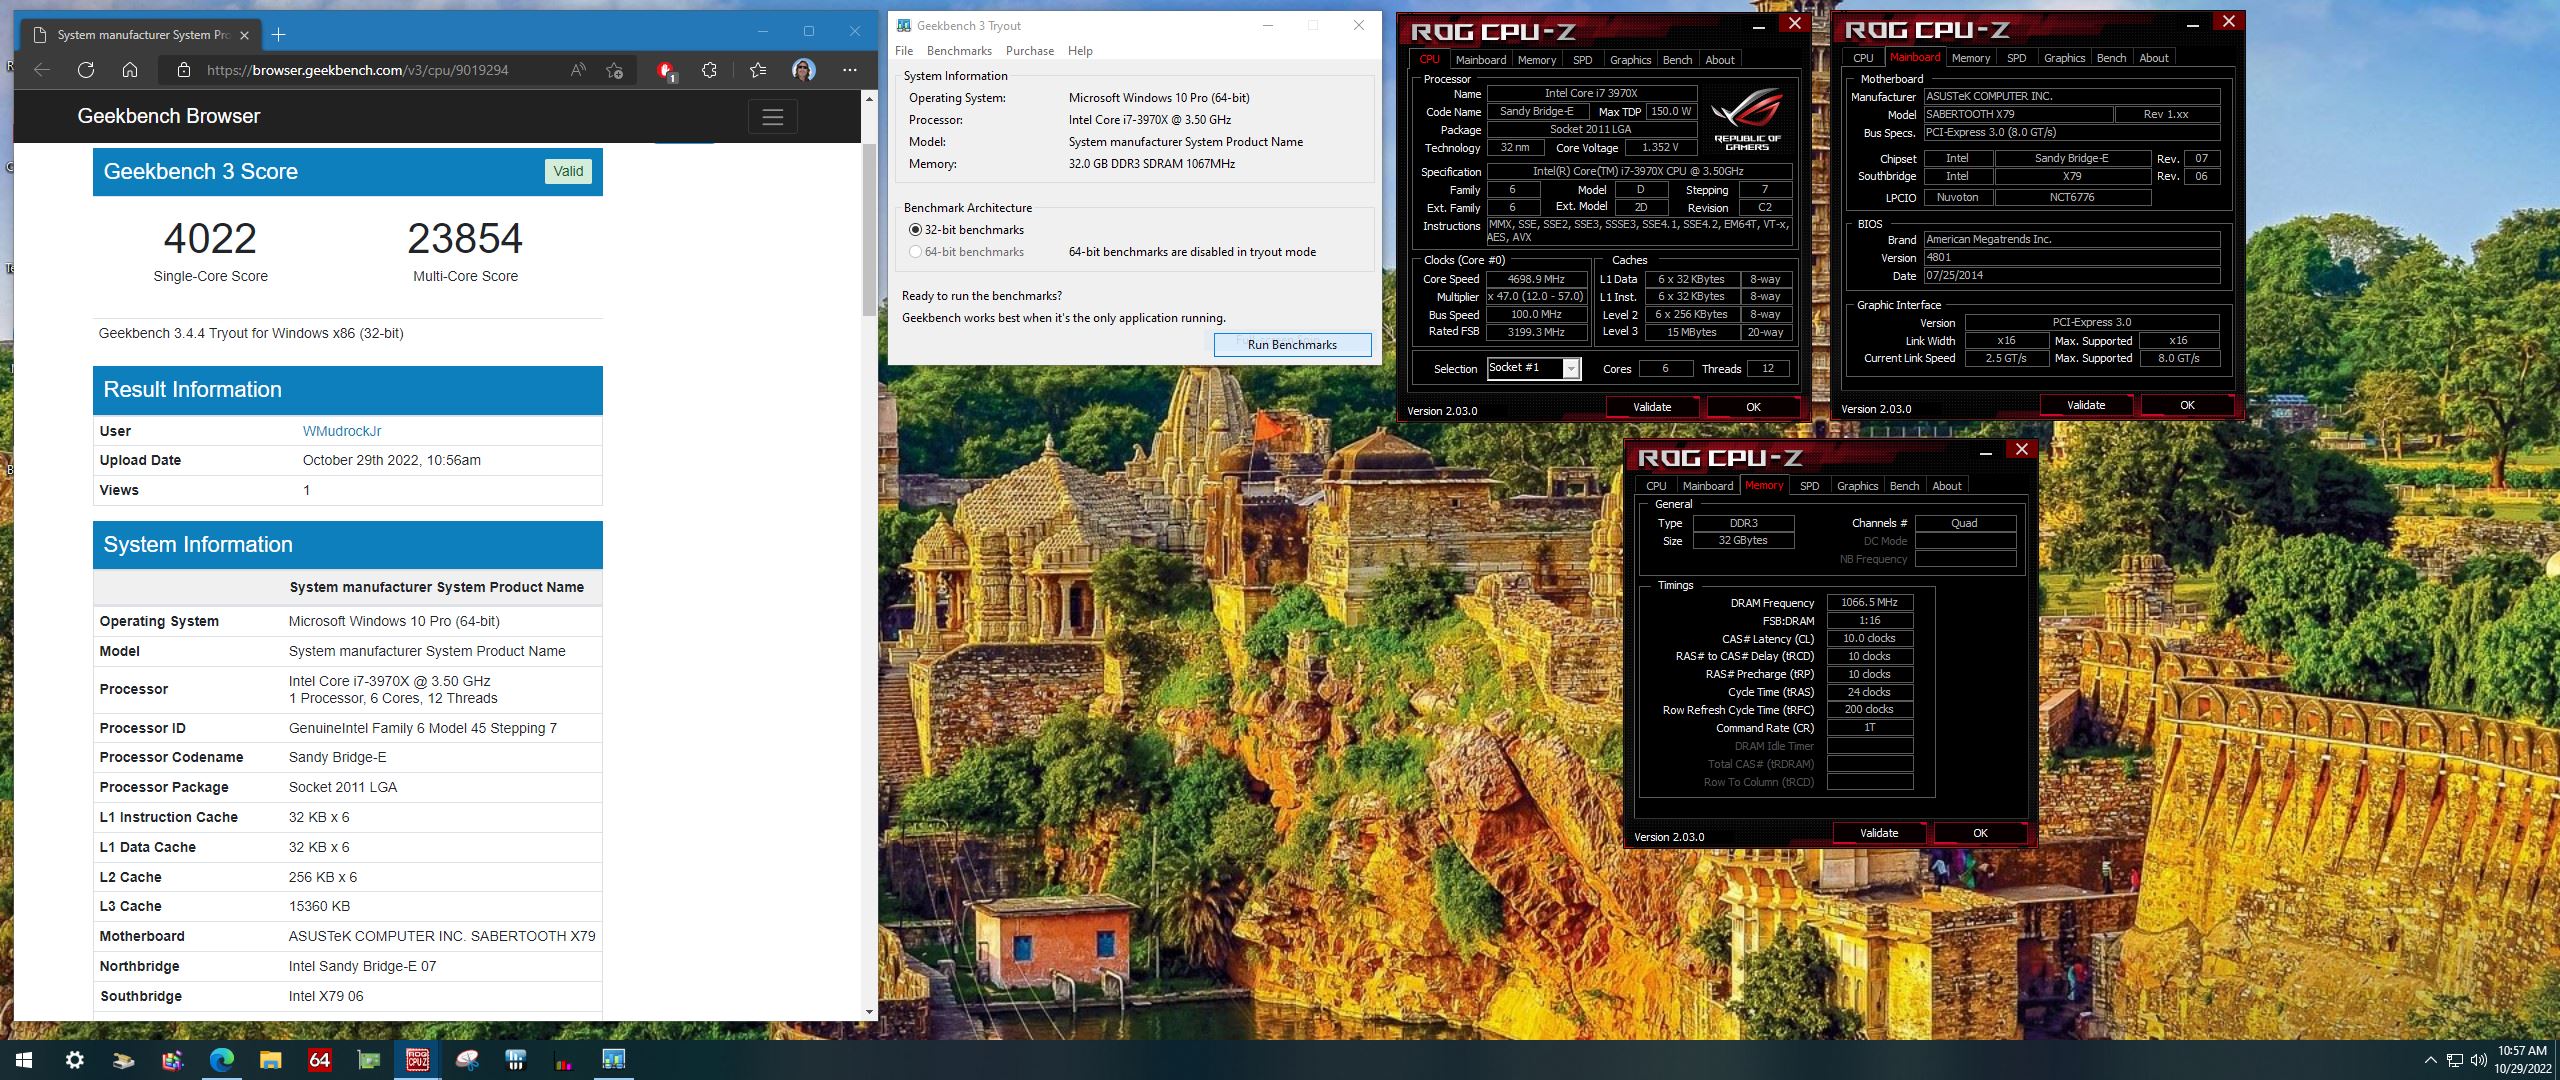Image resolution: width=2560 pixels, height=1080 pixels.
Task: Click the 23854 Multi-Core Score value
Action: coord(465,239)
